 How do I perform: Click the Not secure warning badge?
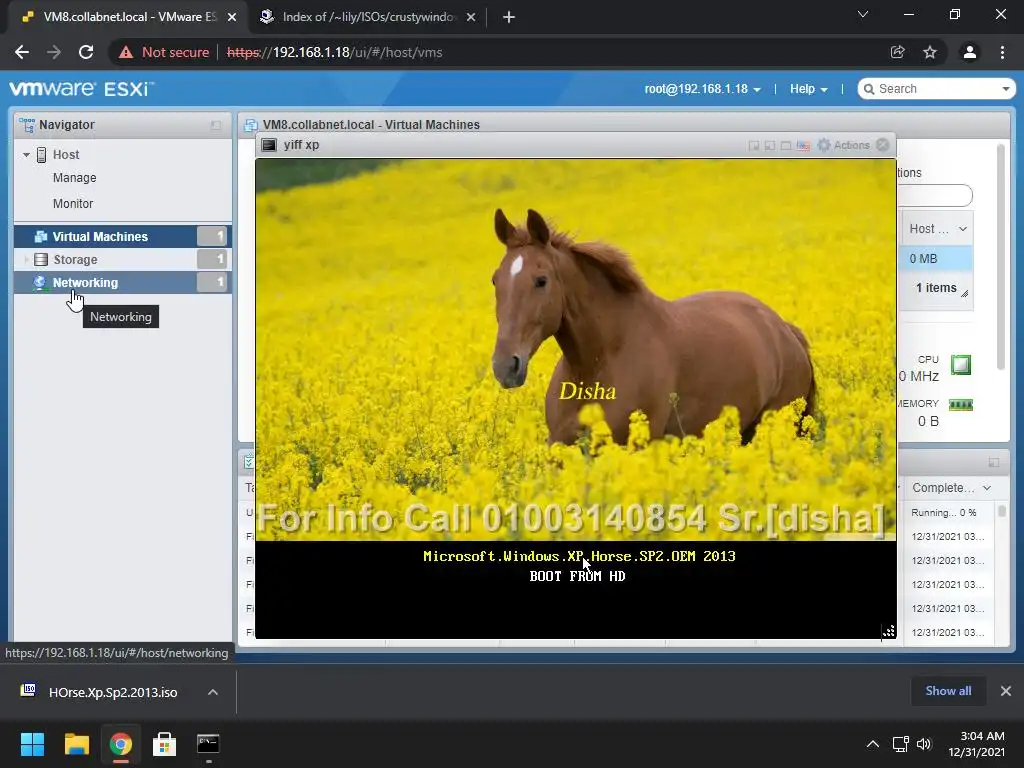[164, 52]
